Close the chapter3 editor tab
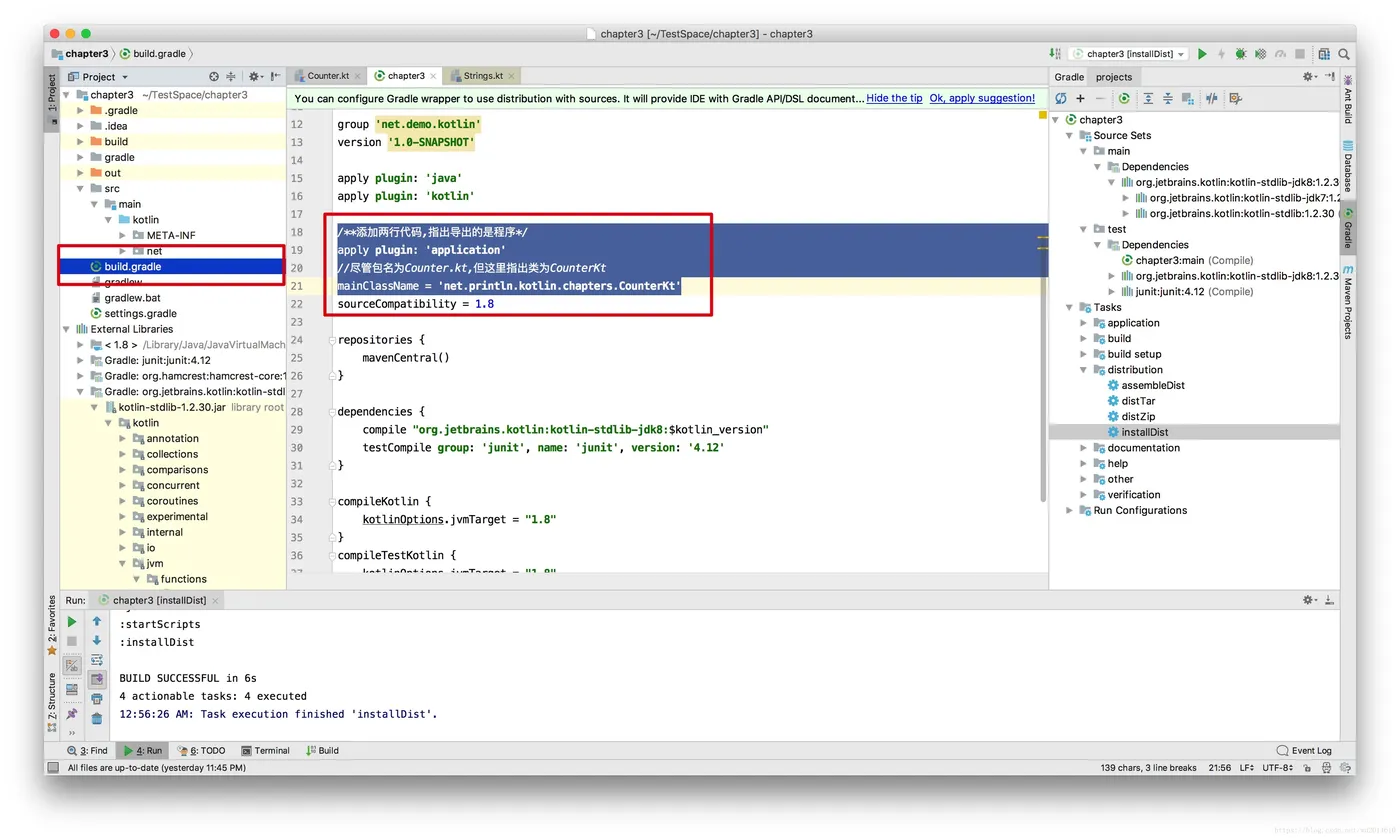The width and height of the screenshot is (1400, 838). (434, 76)
